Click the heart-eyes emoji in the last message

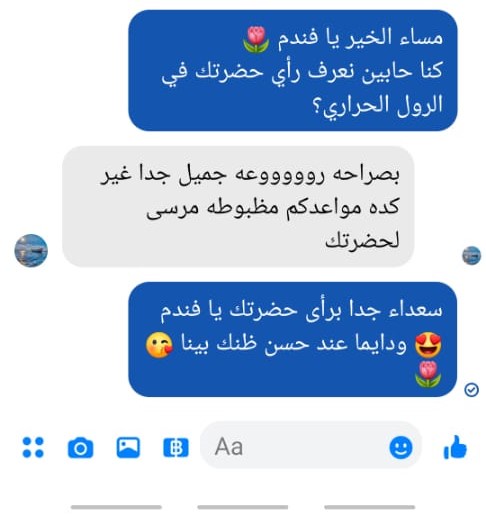coord(428,344)
